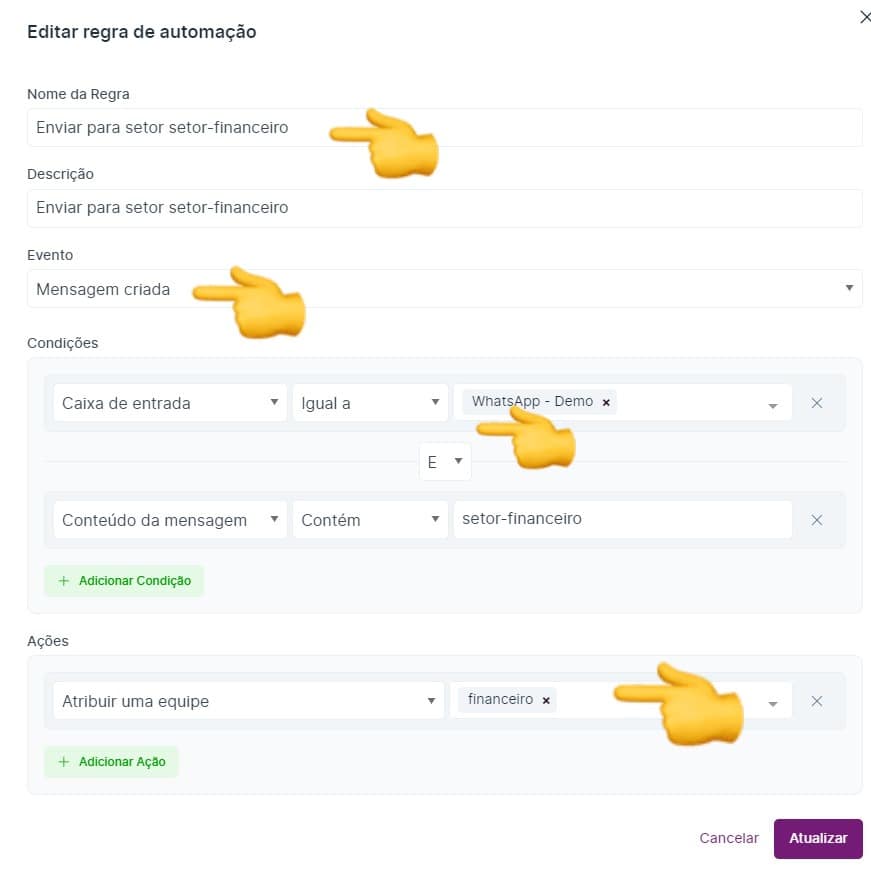Open the Evento dropdown showing Mensagem criada
871x872 pixels.
click(x=445, y=288)
